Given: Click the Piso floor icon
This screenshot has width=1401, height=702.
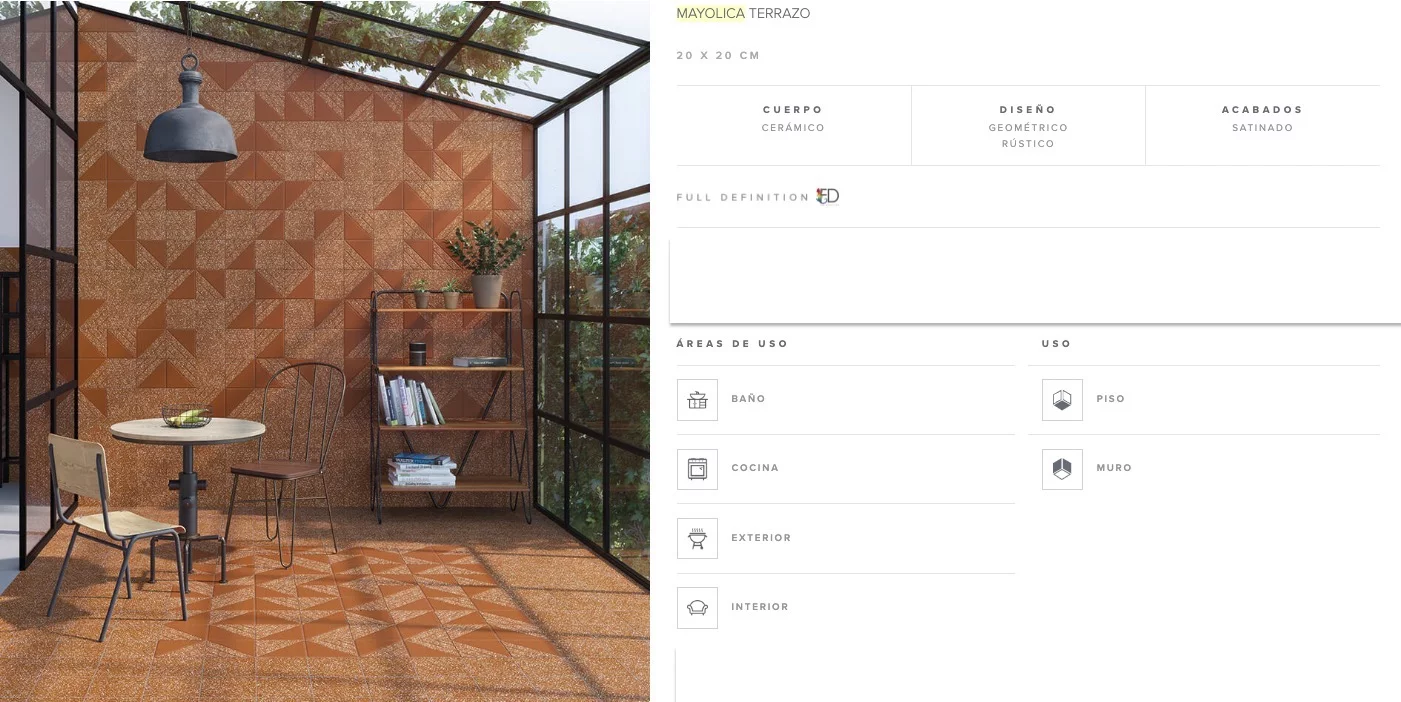Looking at the screenshot, I should click(1062, 399).
